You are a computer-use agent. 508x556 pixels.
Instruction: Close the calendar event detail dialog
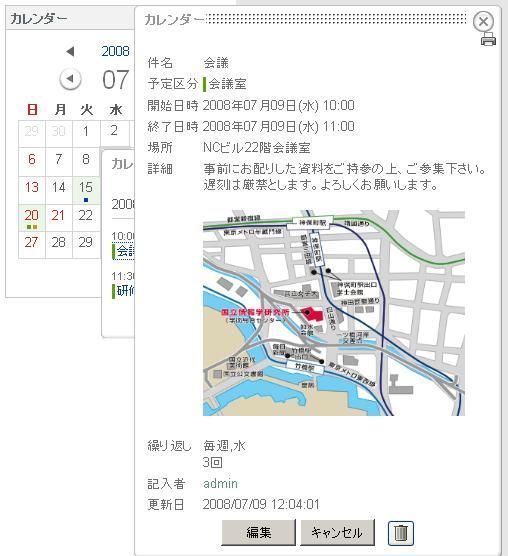pyautogui.click(x=483, y=21)
